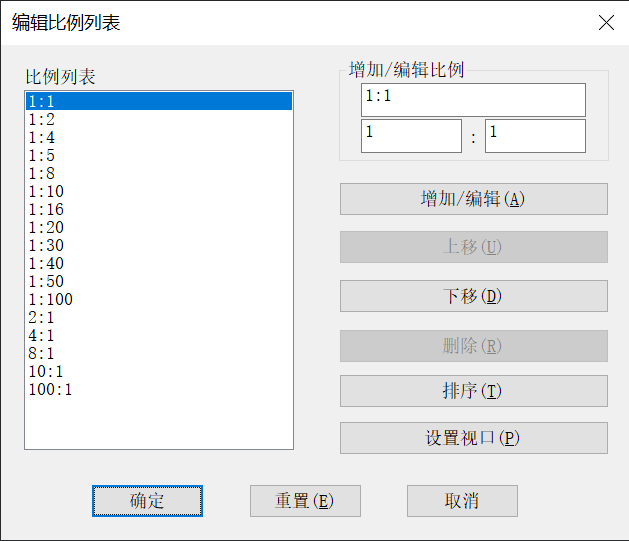Choose the 1:10 scale item
The height and width of the screenshot is (541, 629).
[46, 191]
